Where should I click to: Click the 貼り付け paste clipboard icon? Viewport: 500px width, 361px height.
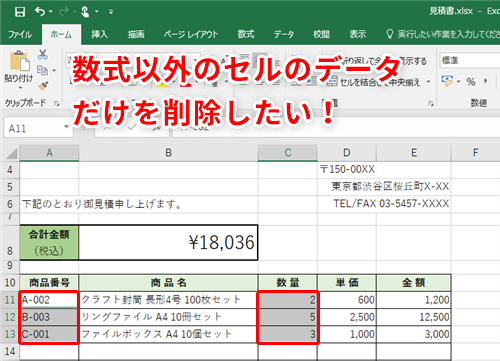click(x=19, y=61)
